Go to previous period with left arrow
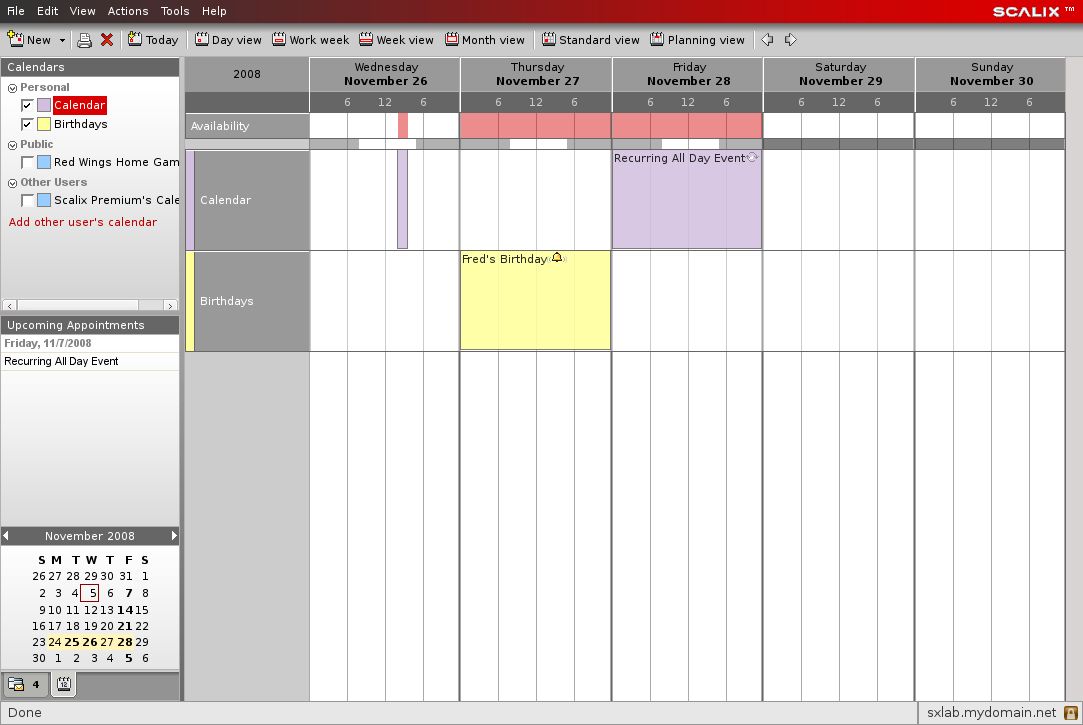 tap(768, 40)
